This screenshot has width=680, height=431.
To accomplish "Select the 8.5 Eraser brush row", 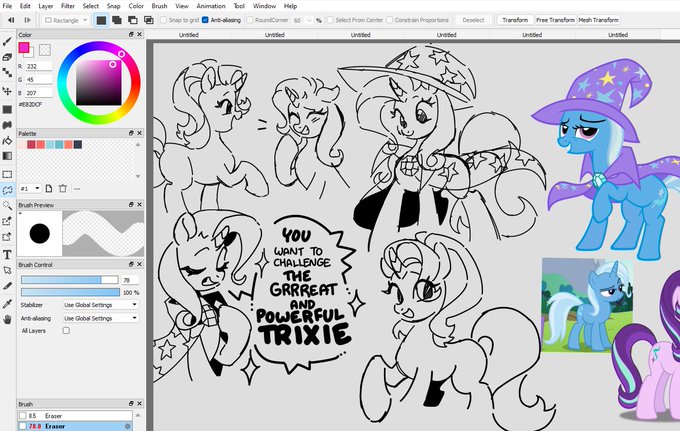I will (75, 416).
